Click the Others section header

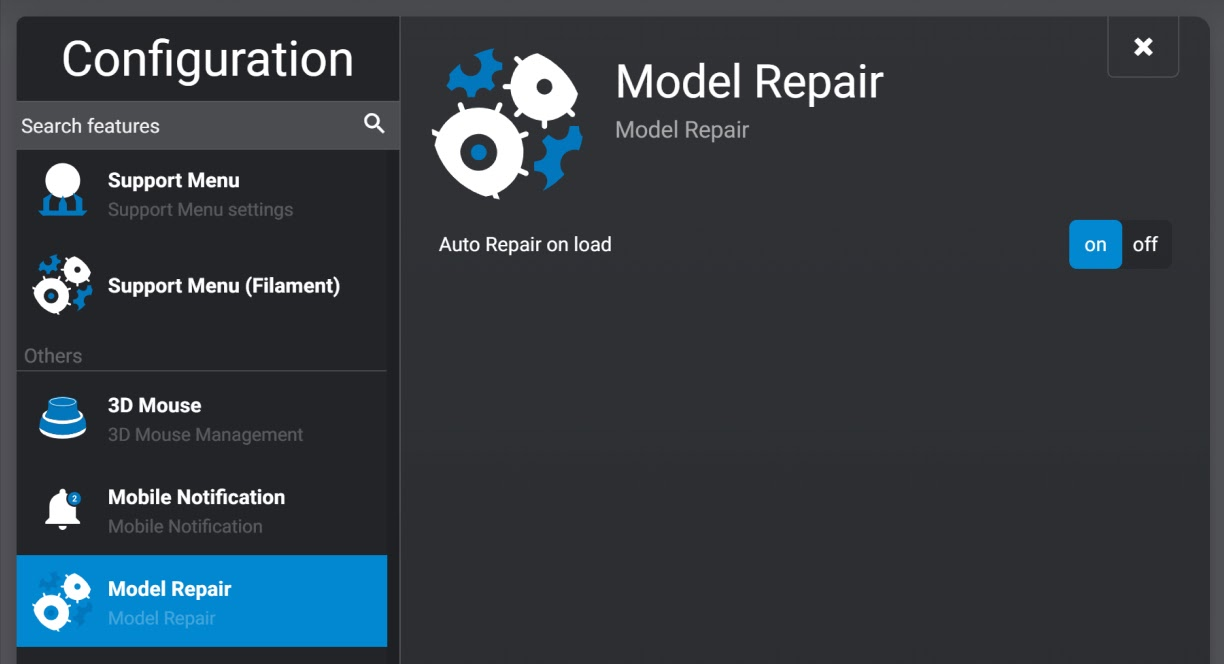coord(52,355)
